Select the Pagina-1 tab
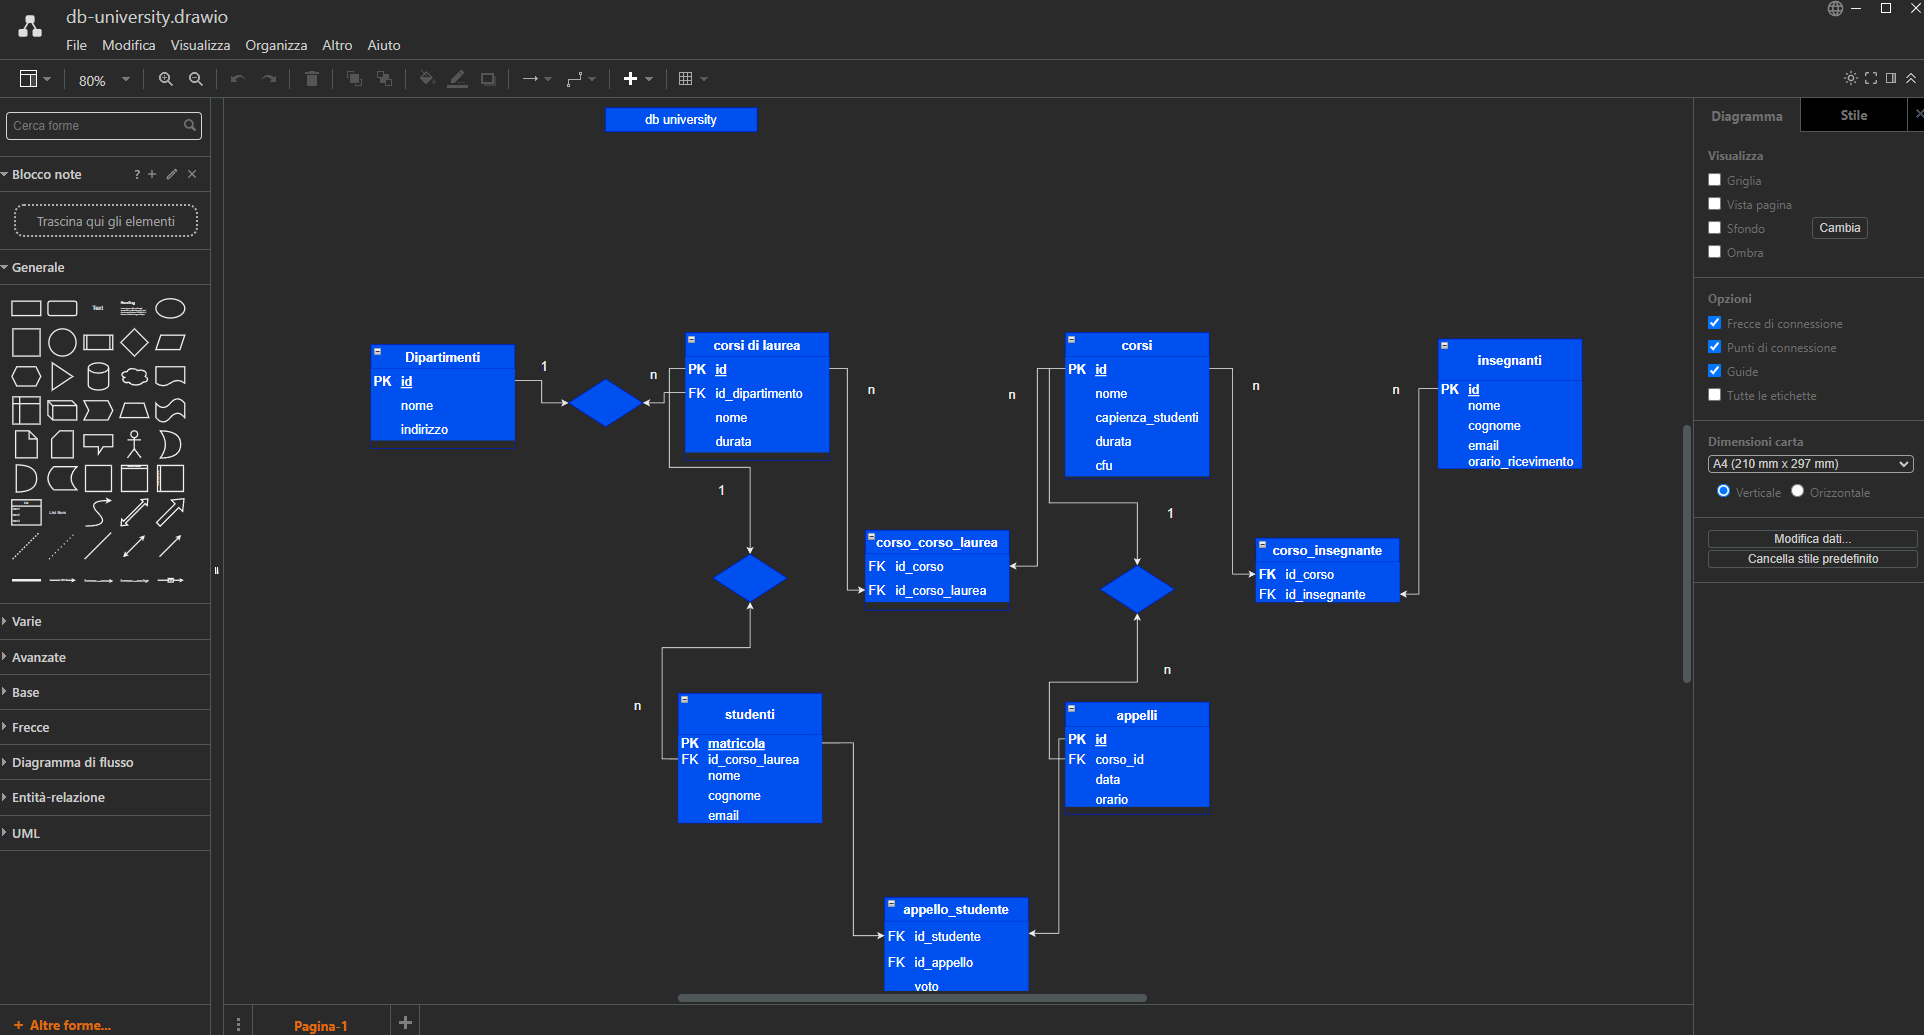The height and width of the screenshot is (1035, 1924). (x=321, y=1025)
